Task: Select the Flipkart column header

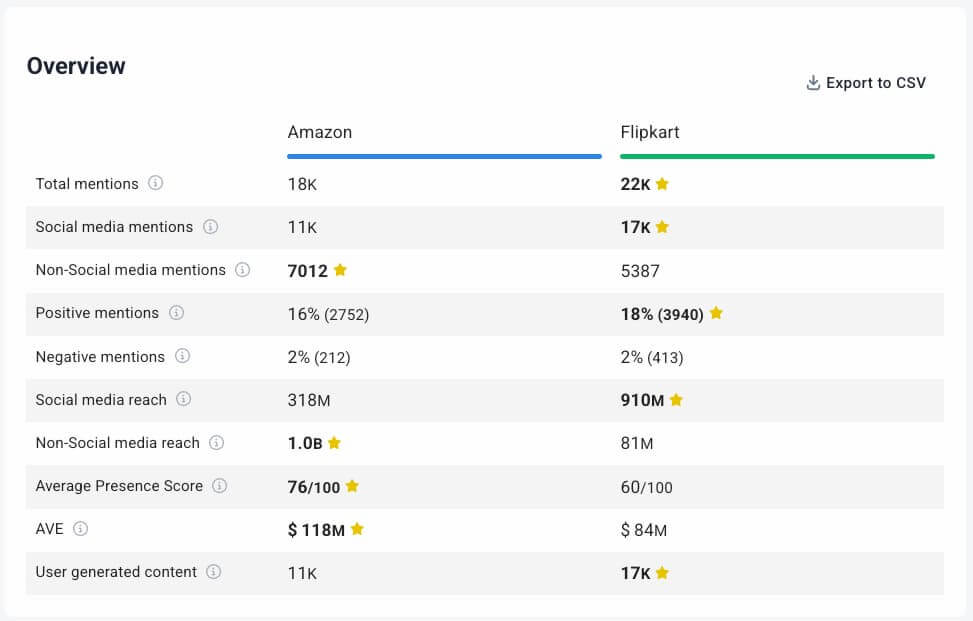Action: [x=650, y=132]
